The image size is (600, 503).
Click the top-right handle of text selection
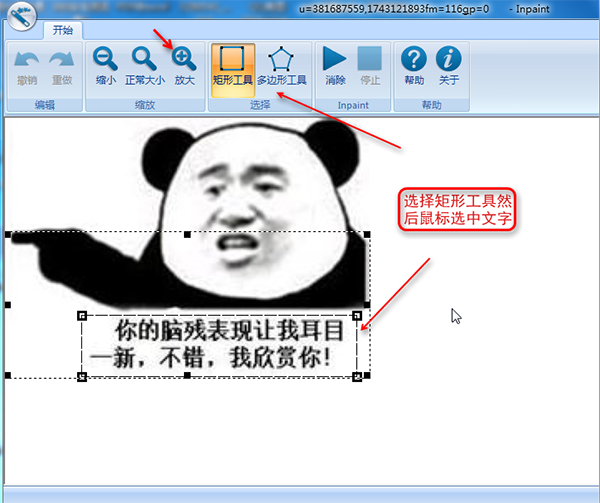click(x=357, y=316)
